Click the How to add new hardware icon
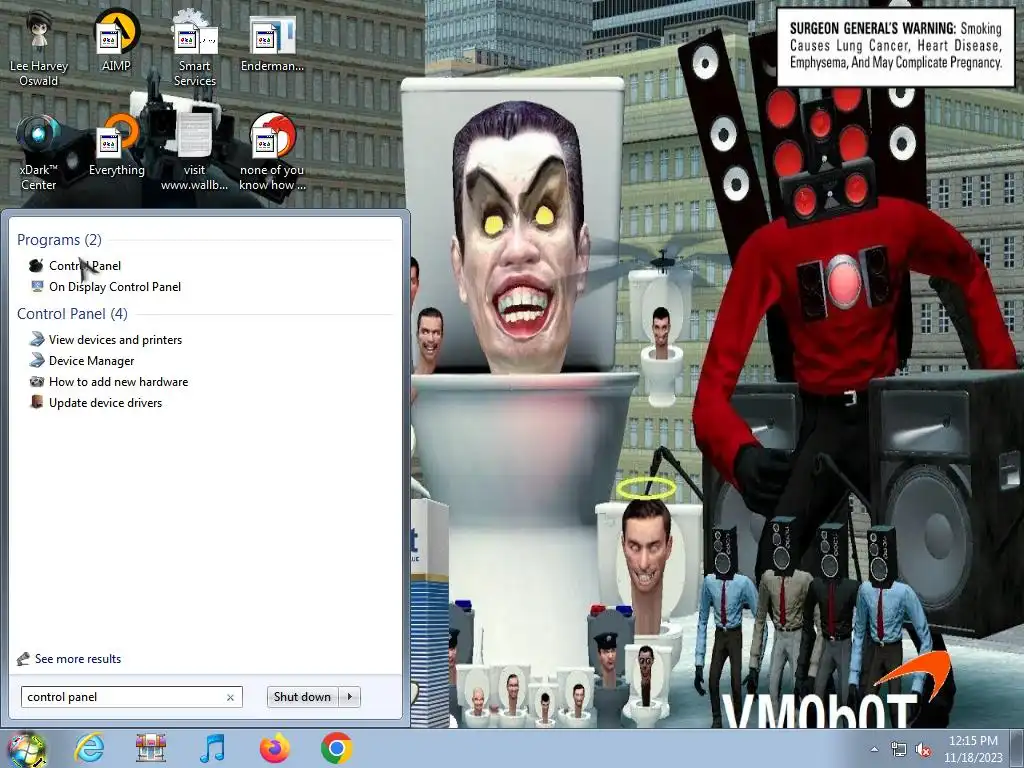 [37, 381]
